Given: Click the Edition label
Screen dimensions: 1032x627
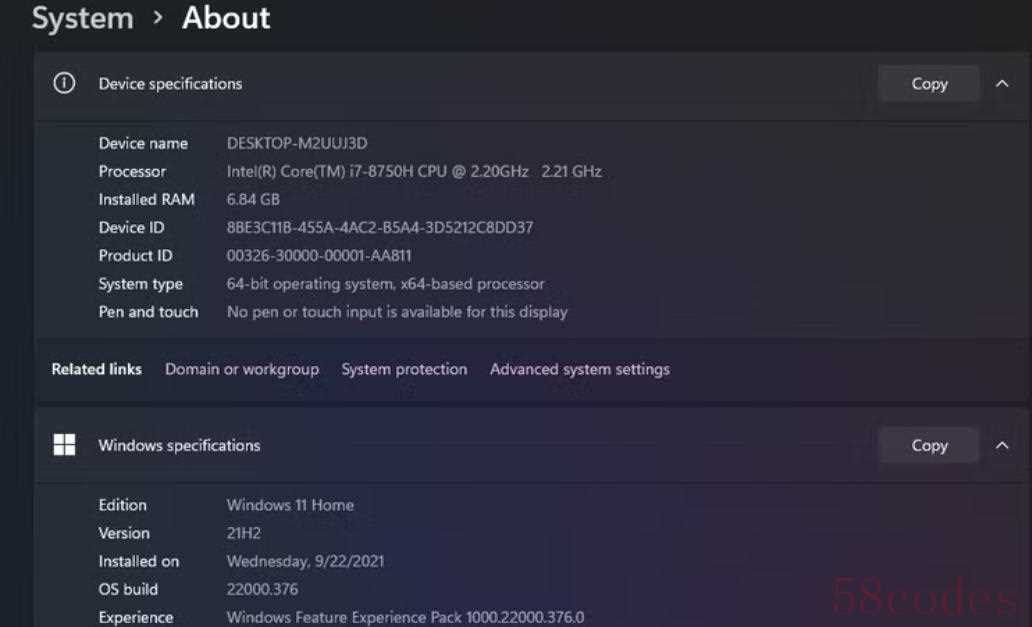Looking at the screenshot, I should click(122, 505).
